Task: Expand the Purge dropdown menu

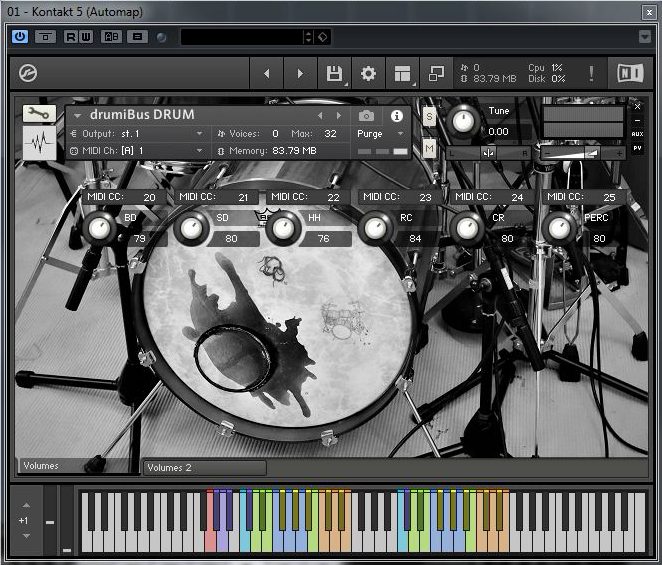Action: (380, 134)
